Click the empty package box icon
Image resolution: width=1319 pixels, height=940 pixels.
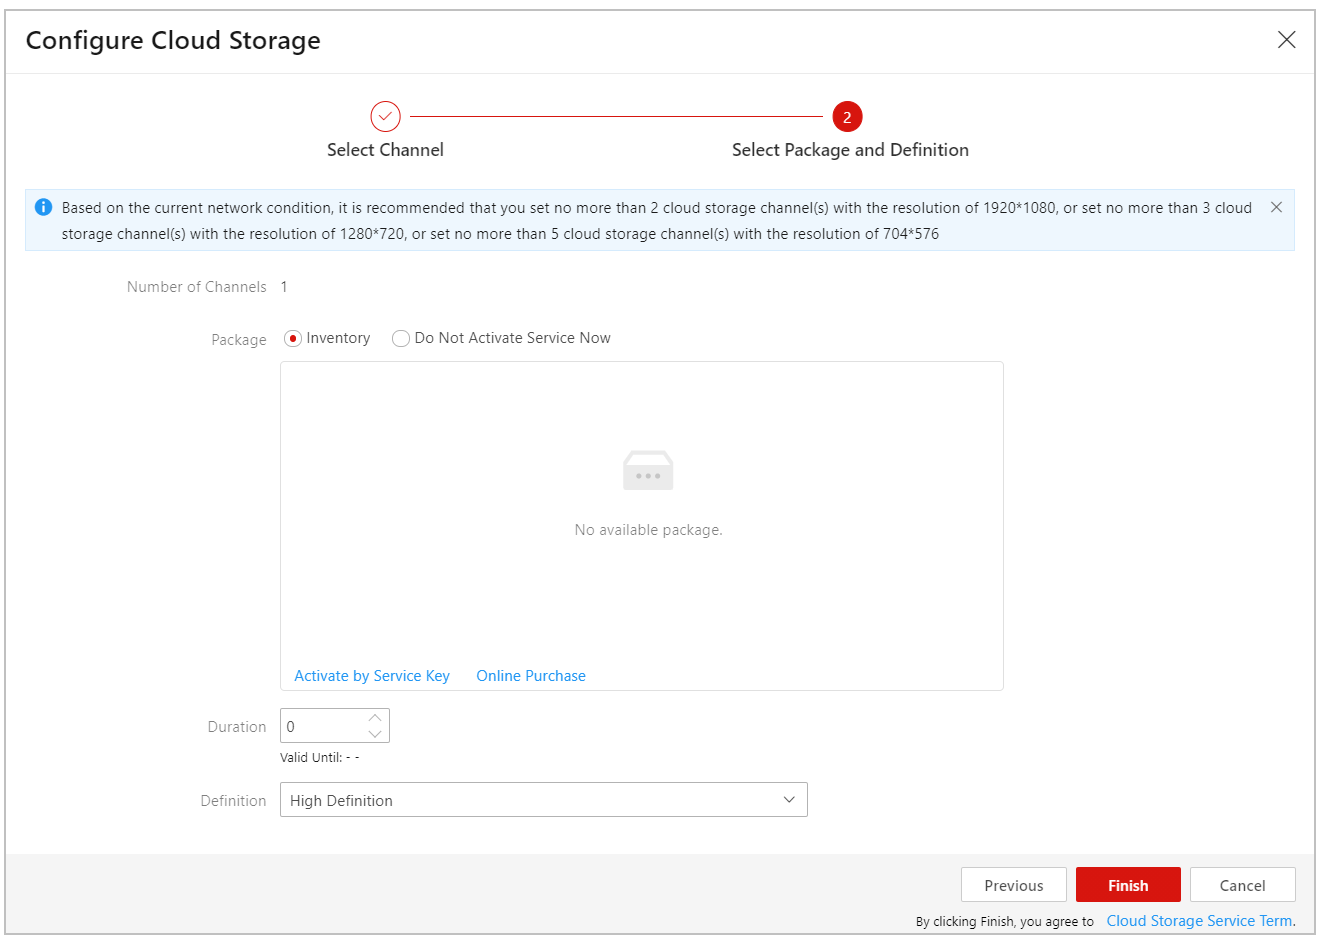[x=648, y=470]
